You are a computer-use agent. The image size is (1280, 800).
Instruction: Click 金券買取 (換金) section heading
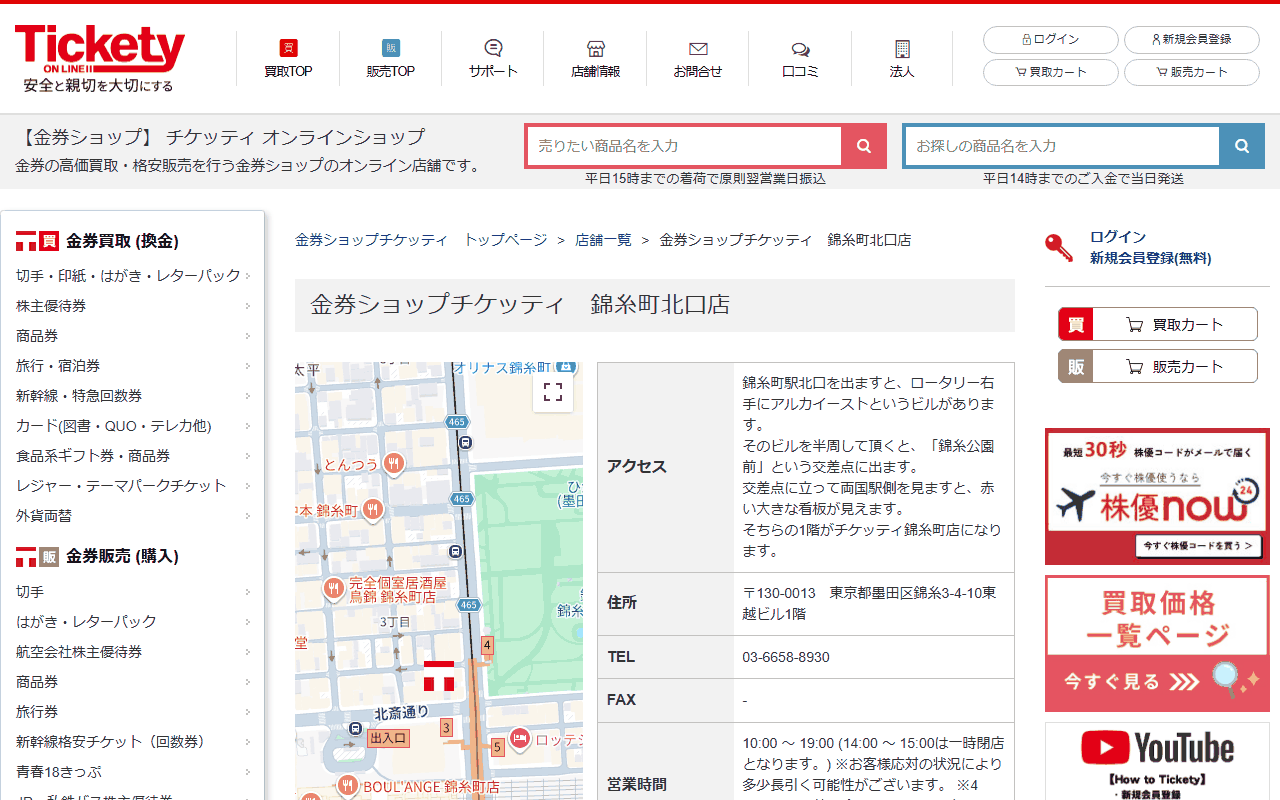pyautogui.click(x=97, y=241)
